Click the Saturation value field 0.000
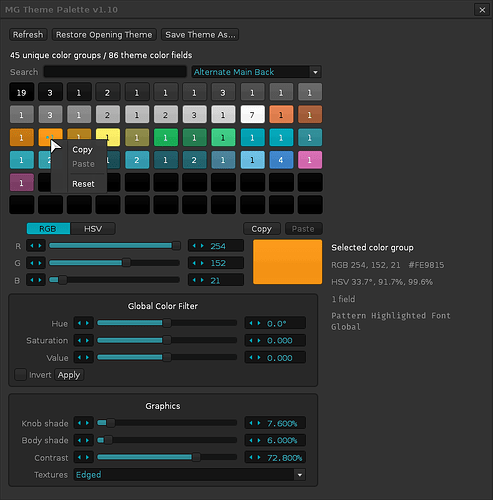The image size is (493, 500). (275, 340)
